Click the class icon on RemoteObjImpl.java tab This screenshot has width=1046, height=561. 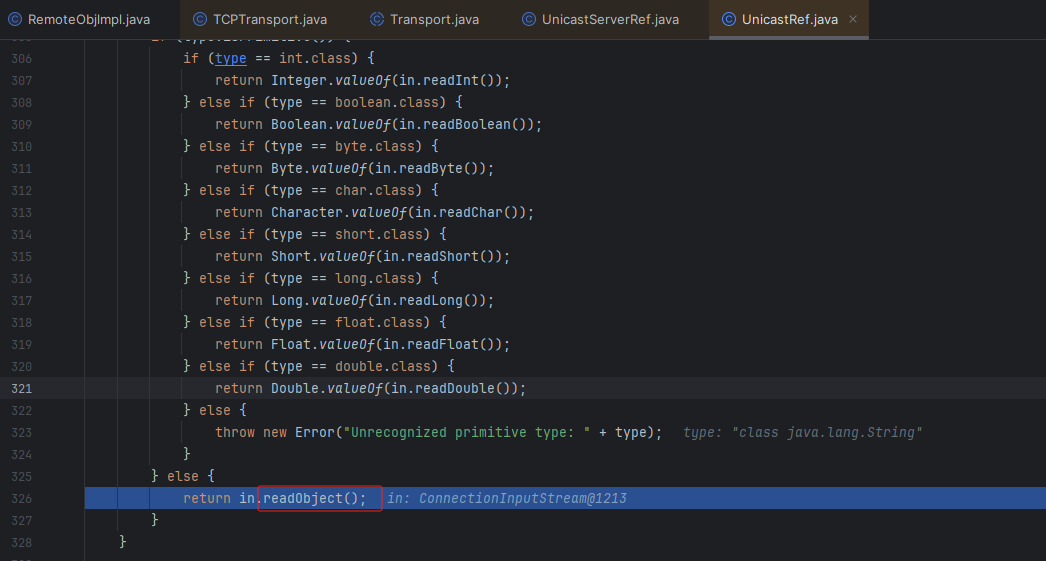click(15, 20)
